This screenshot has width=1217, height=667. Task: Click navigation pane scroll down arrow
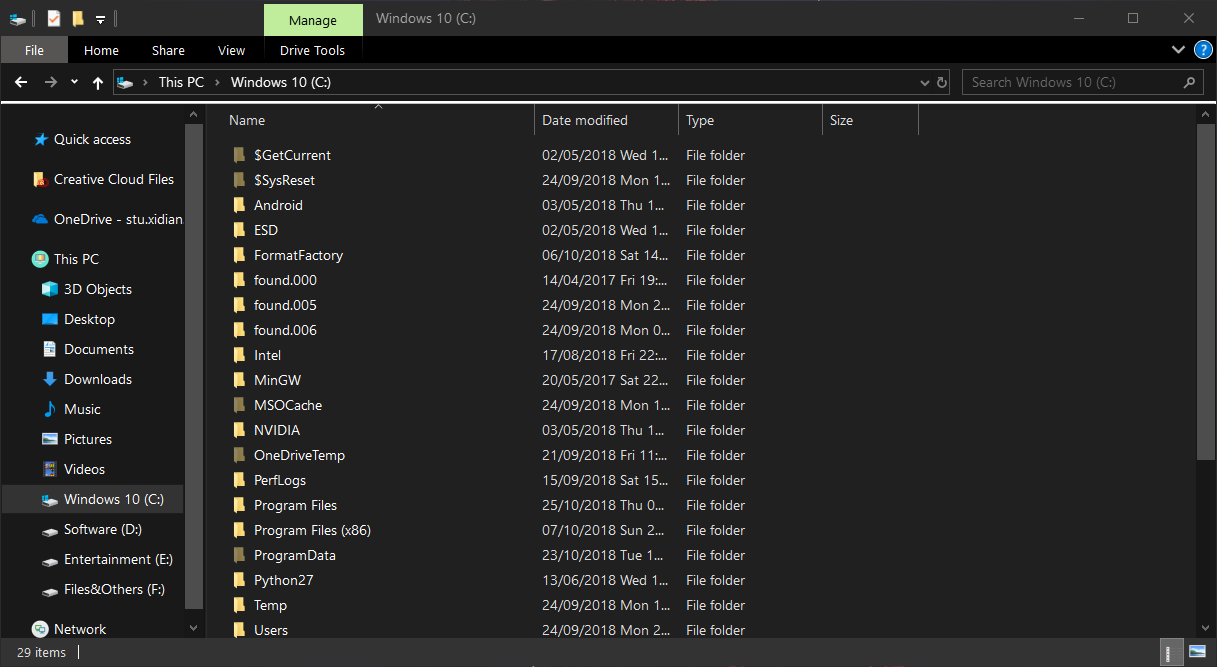point(194,628)
